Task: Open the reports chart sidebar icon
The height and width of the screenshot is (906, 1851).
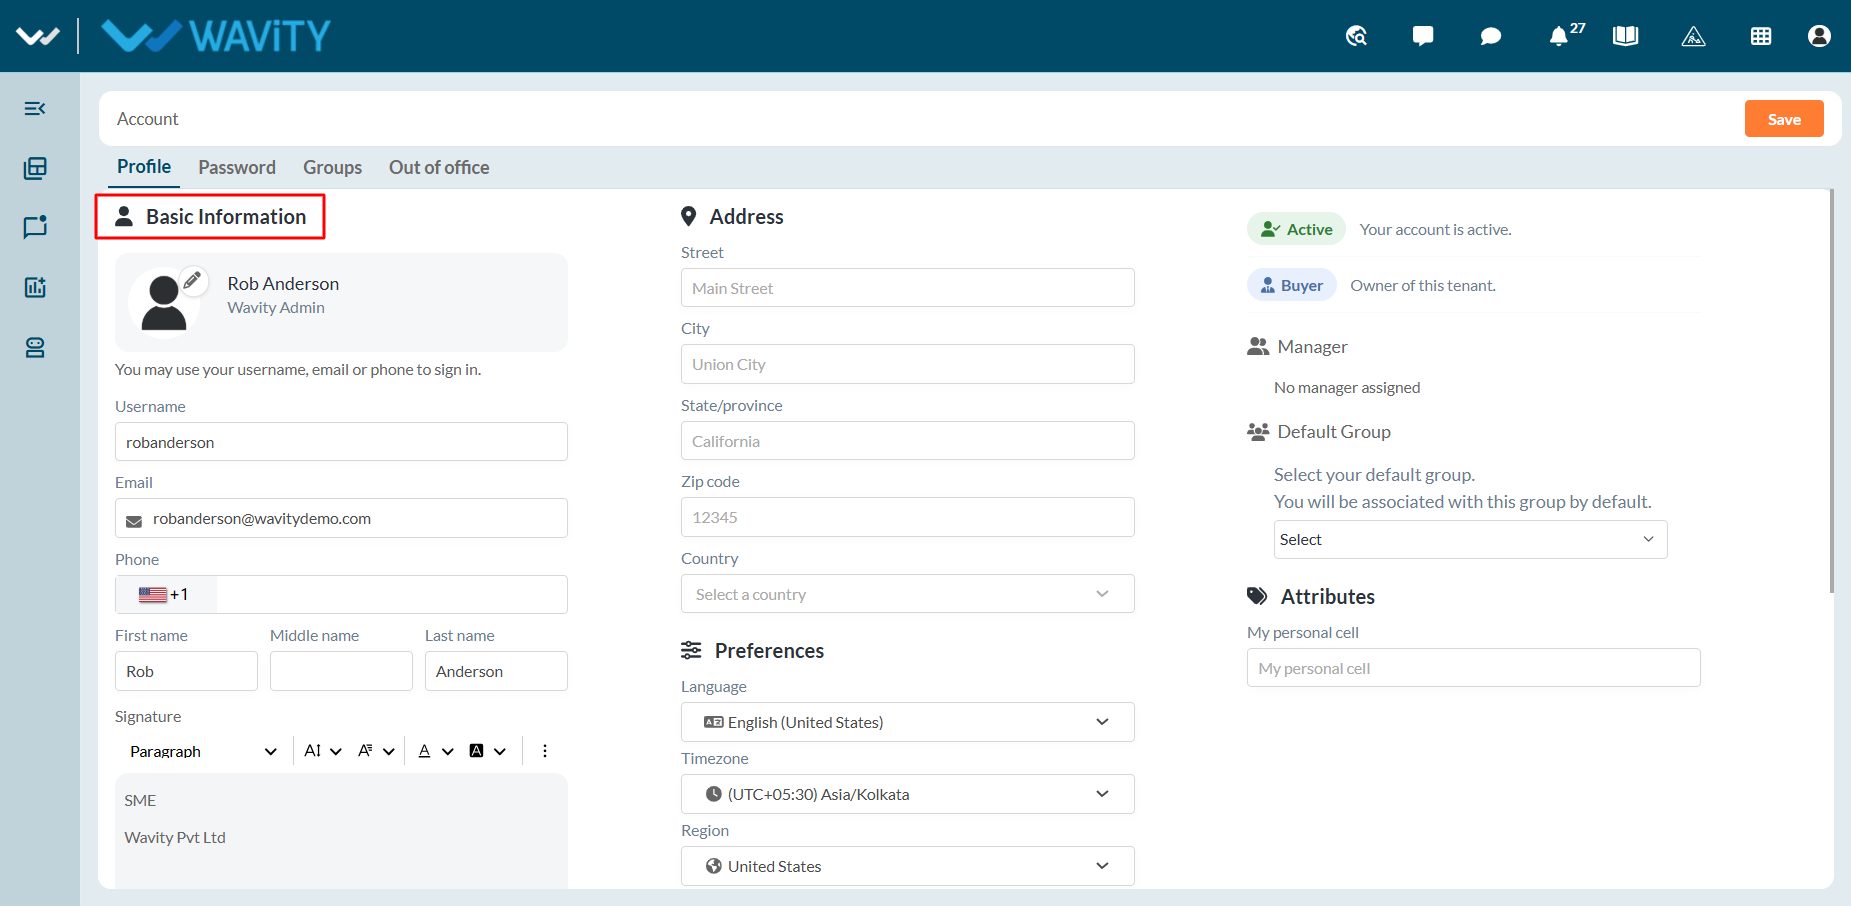Action: [x=35, y=287]
